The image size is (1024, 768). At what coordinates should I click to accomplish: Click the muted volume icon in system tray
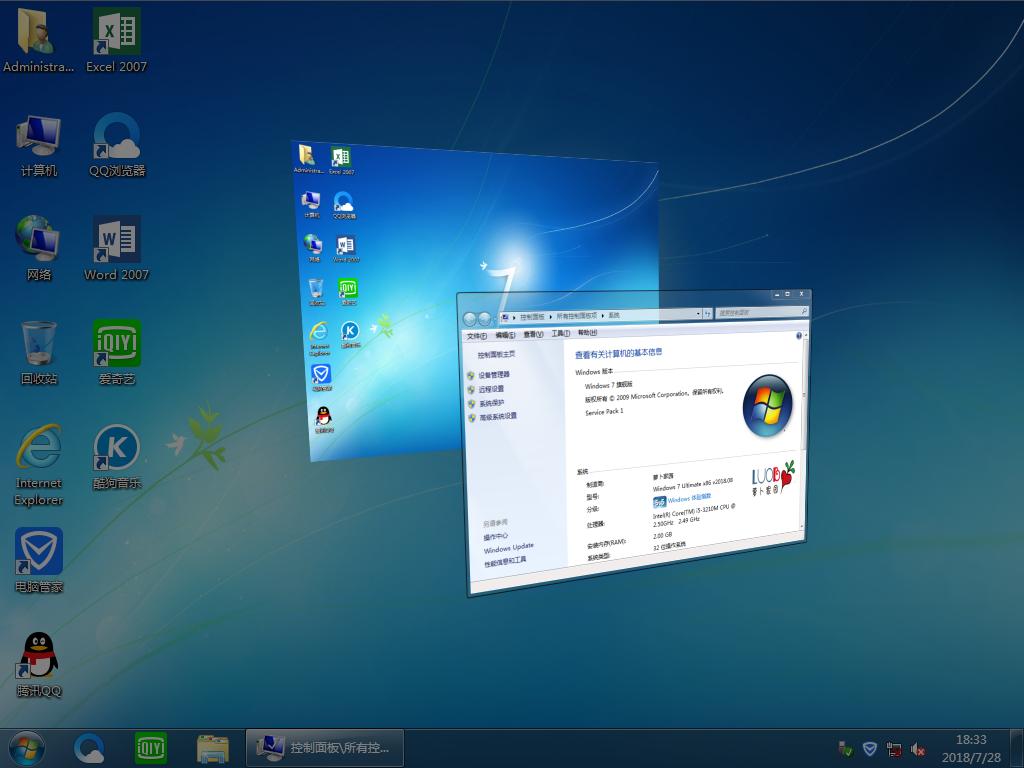[918, 748]
